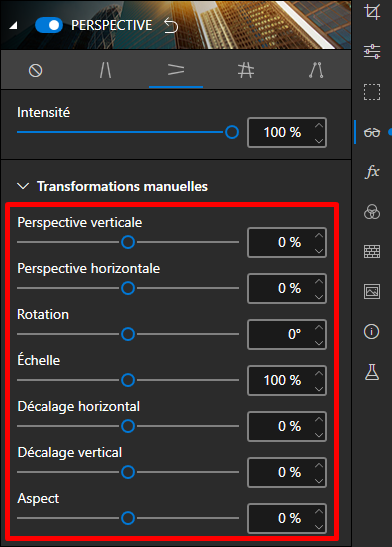The image size is (392, 547).
Task: Decrease Rotation value with down arrow
Action: pos(319,343)
